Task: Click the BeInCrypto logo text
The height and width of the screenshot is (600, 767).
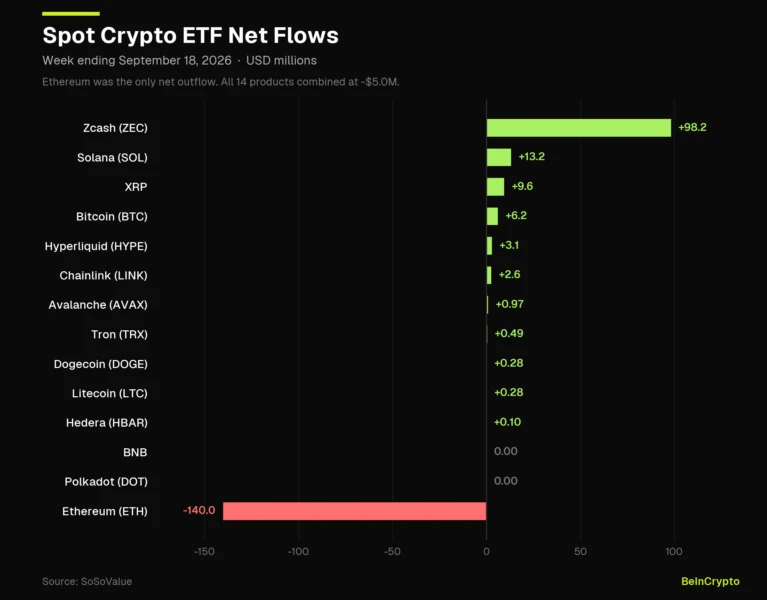Action: tap(710, 581)
